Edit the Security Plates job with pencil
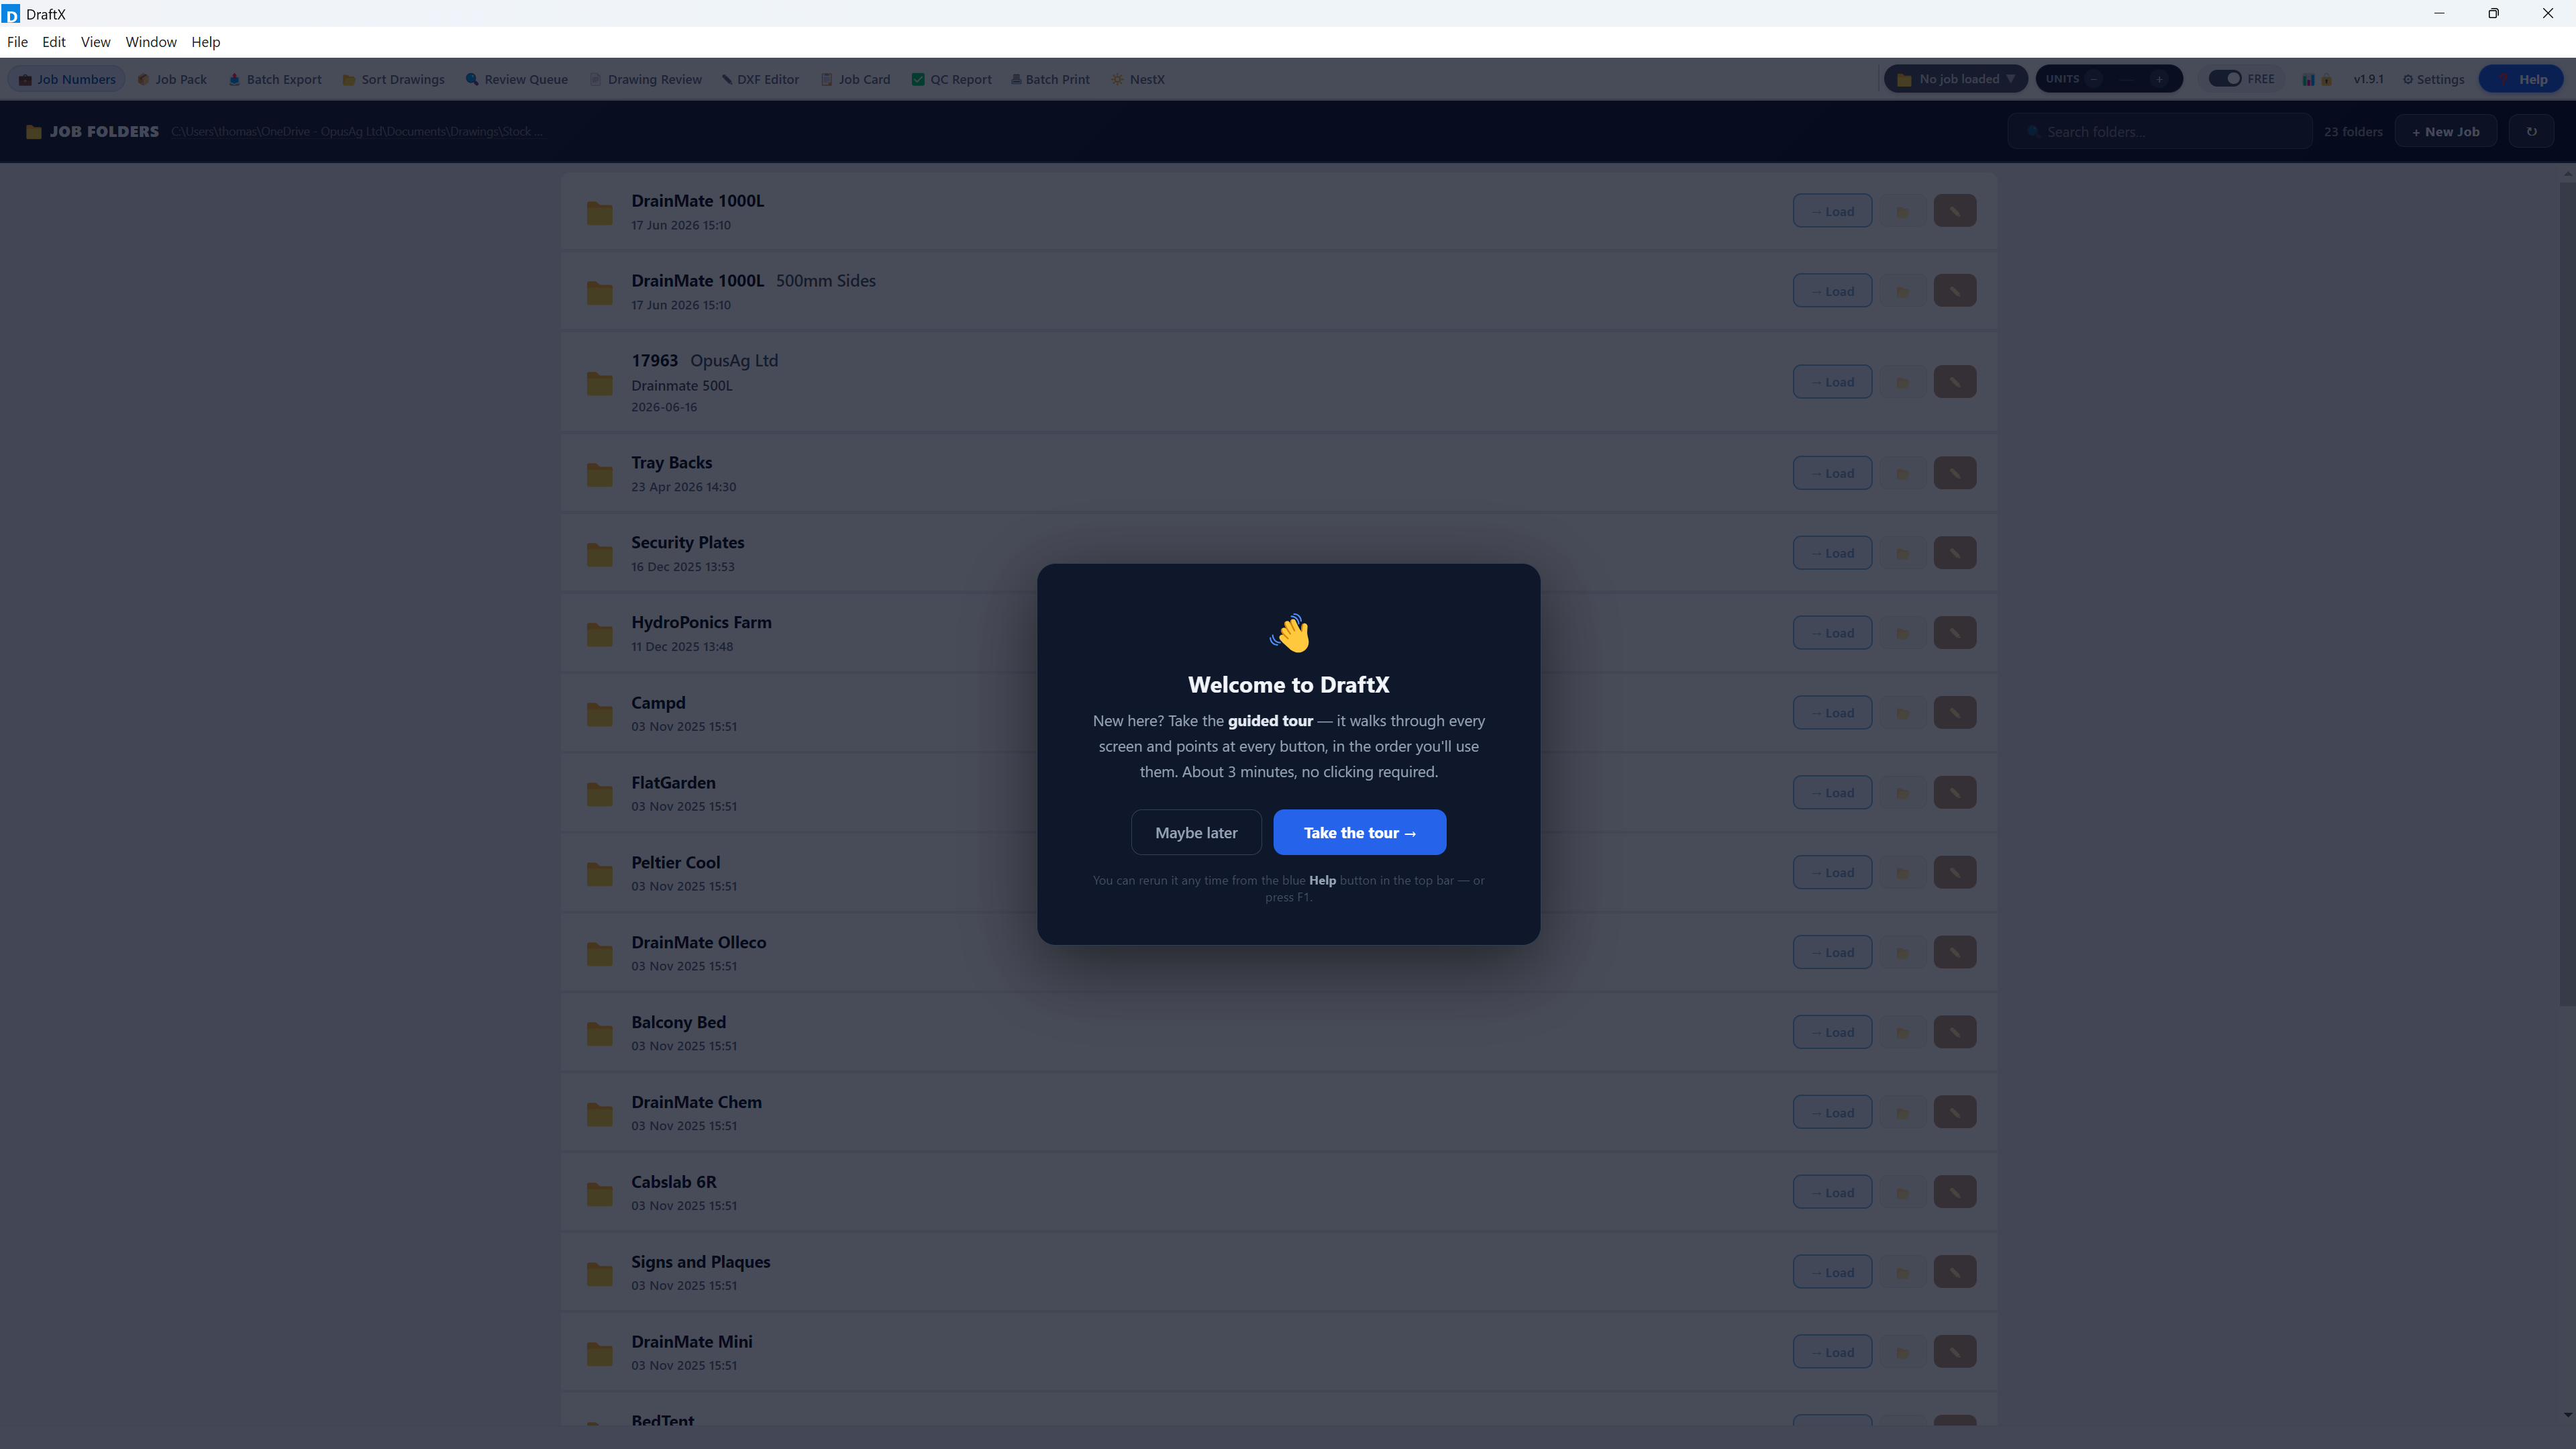The image size is (2576, 1449). coord(1955,553)
